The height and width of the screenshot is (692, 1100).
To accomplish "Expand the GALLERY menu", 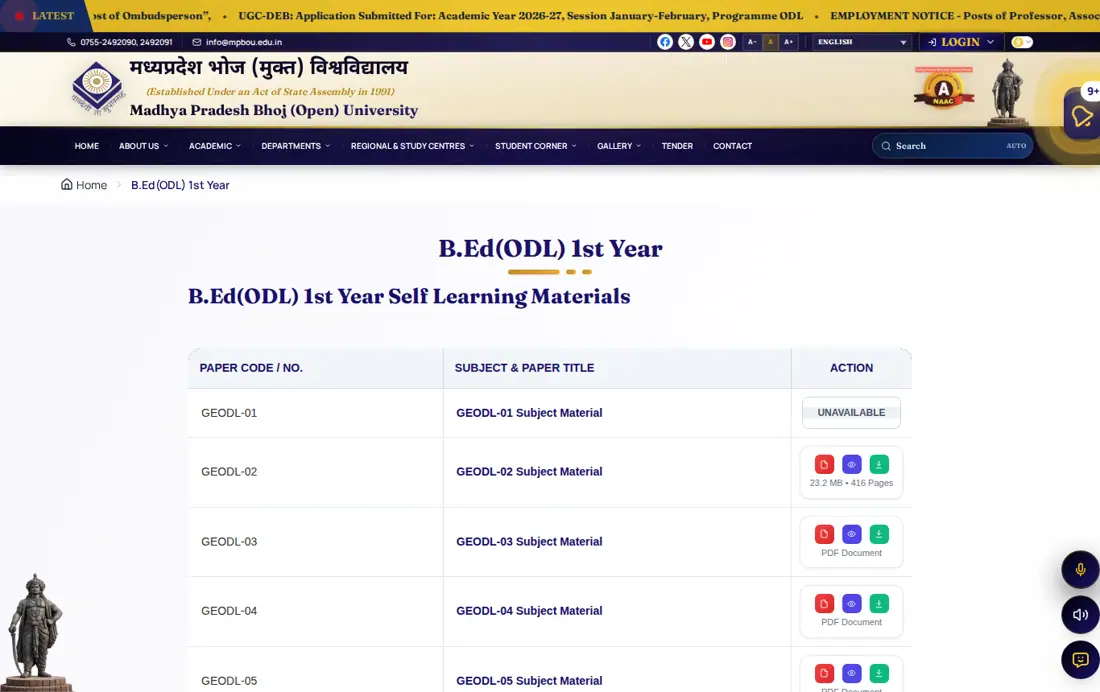I will point(619,146).
